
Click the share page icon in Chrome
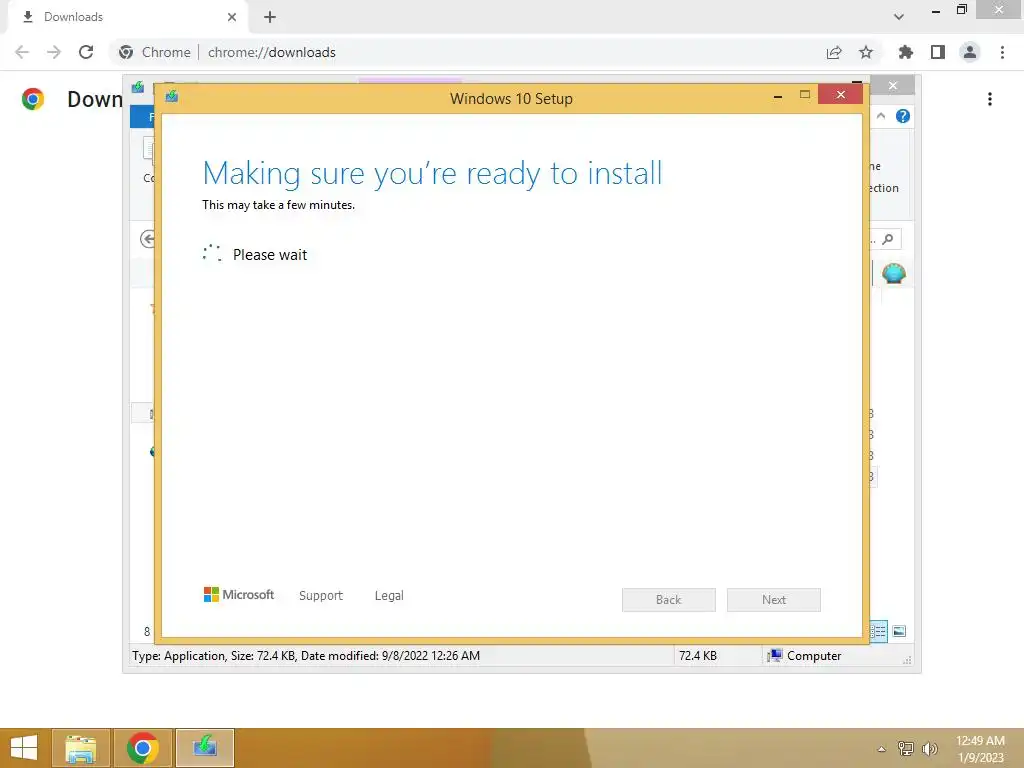point(834,52)
